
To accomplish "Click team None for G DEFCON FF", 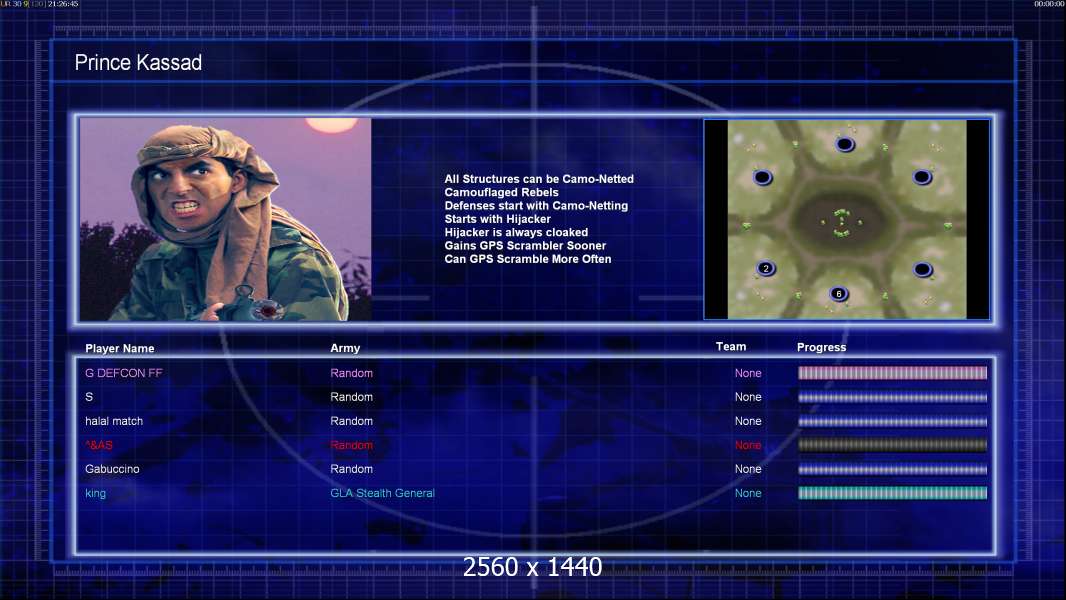I will click(x=748, y=373).
